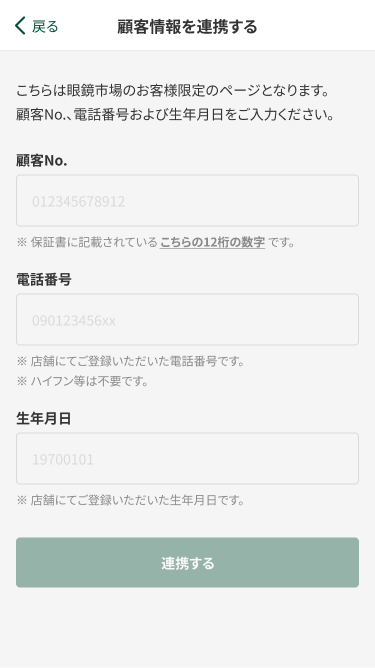Screen dimensions: 375x668
Task: Click the 戻る back text
Action: [45, 26]
